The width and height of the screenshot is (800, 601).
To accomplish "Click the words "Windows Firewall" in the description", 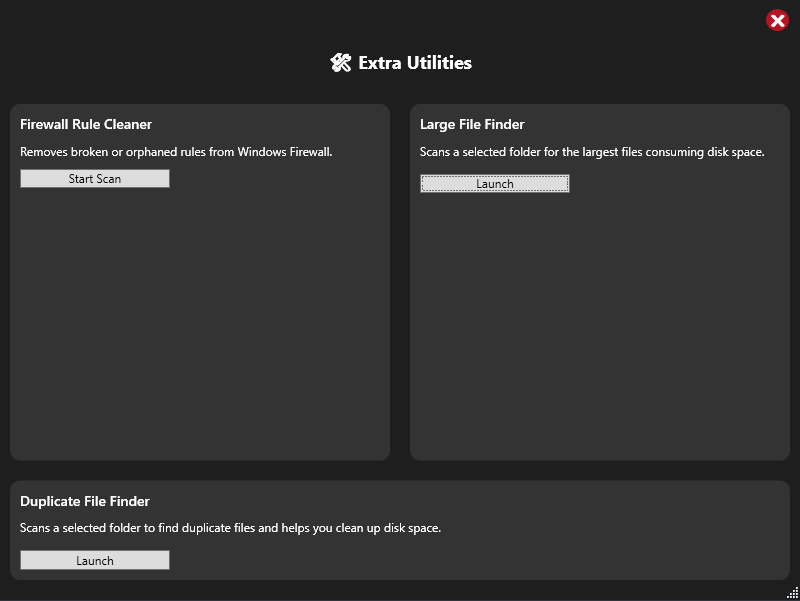I will [x=285, y=152].
